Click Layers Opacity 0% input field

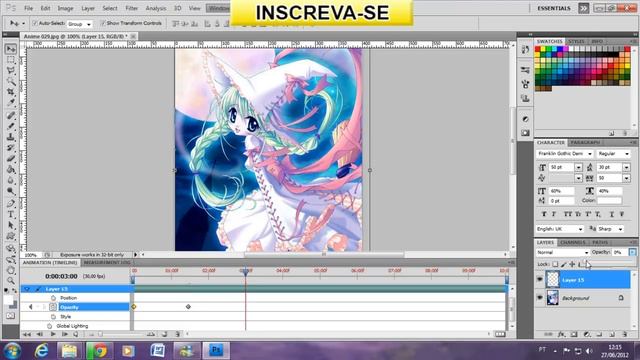(620, 252)
